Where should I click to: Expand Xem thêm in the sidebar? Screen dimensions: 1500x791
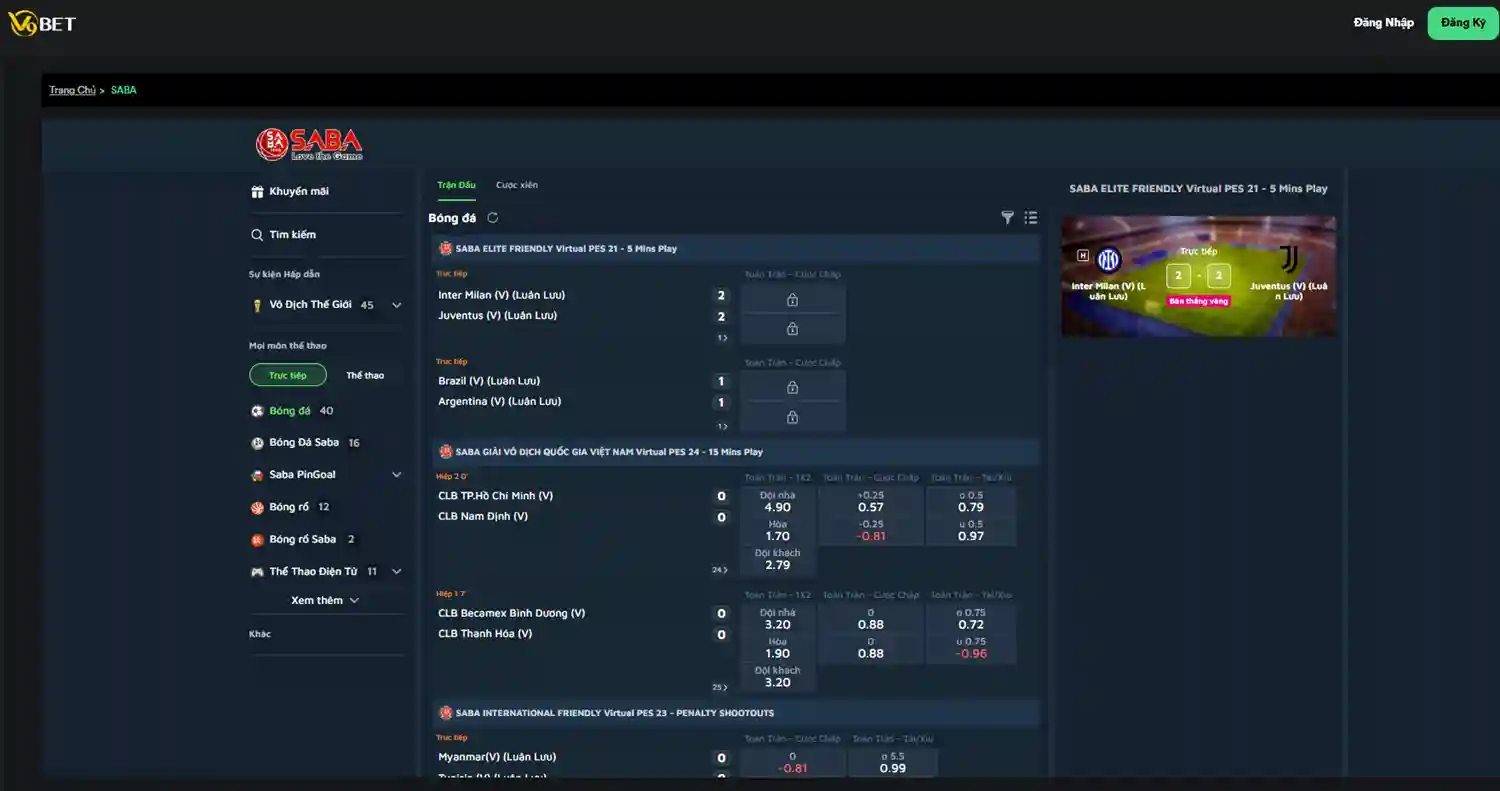coord(327,600)
